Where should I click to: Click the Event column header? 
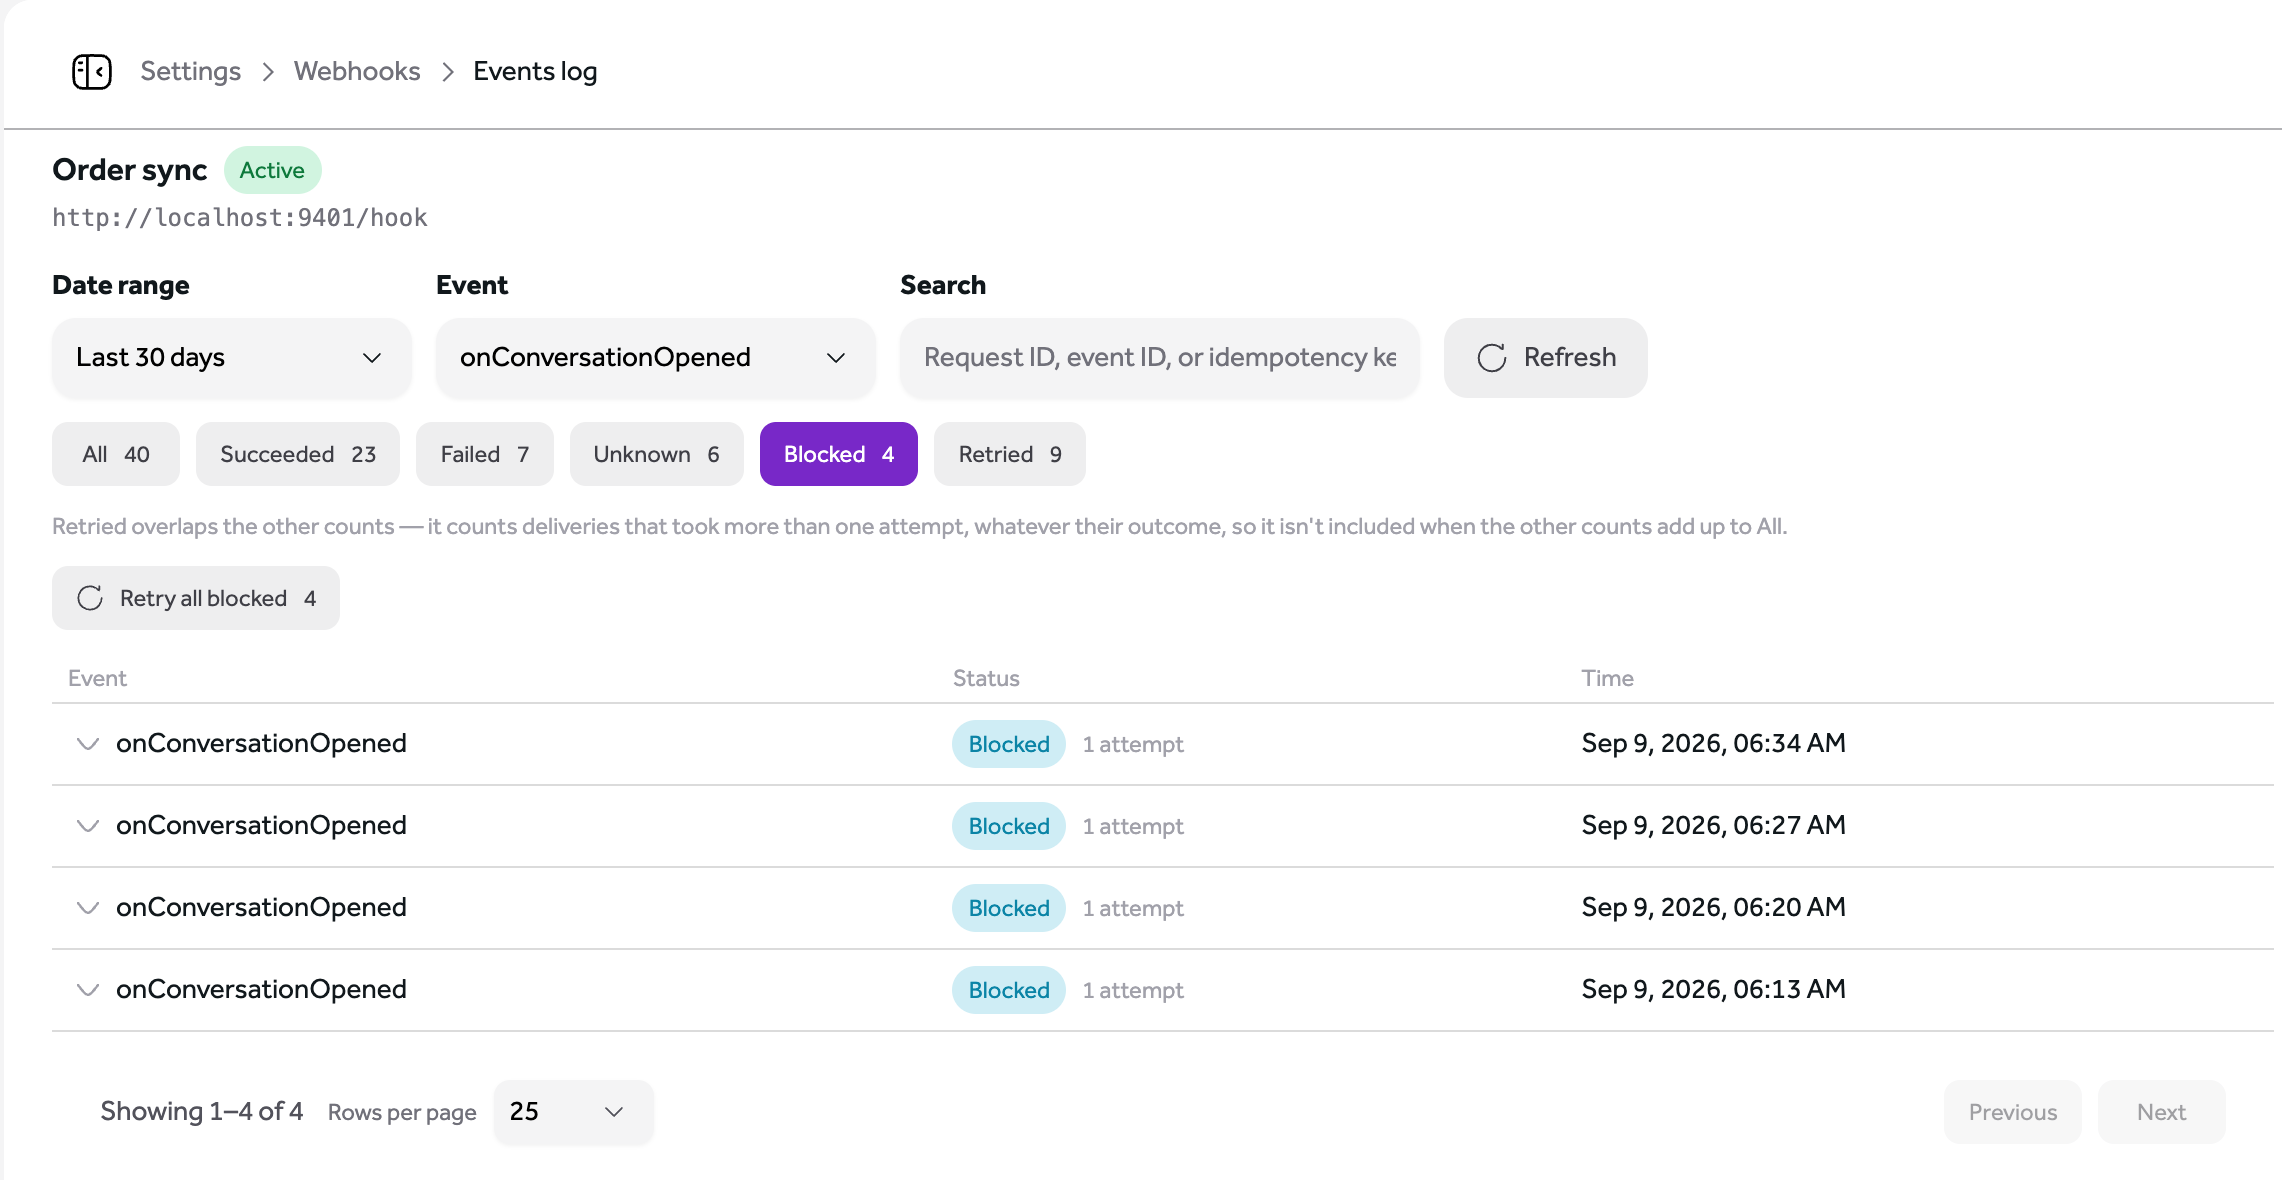tap(97, 678)
